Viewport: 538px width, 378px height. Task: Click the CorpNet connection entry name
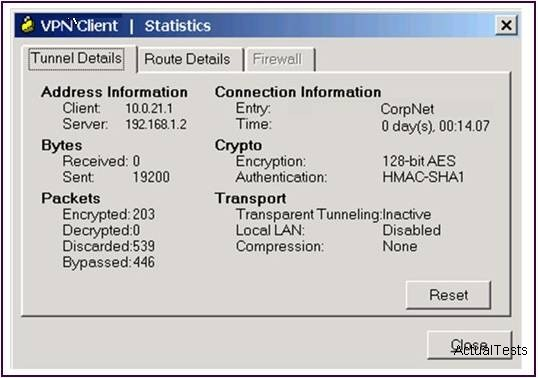[x=407, y=109]
